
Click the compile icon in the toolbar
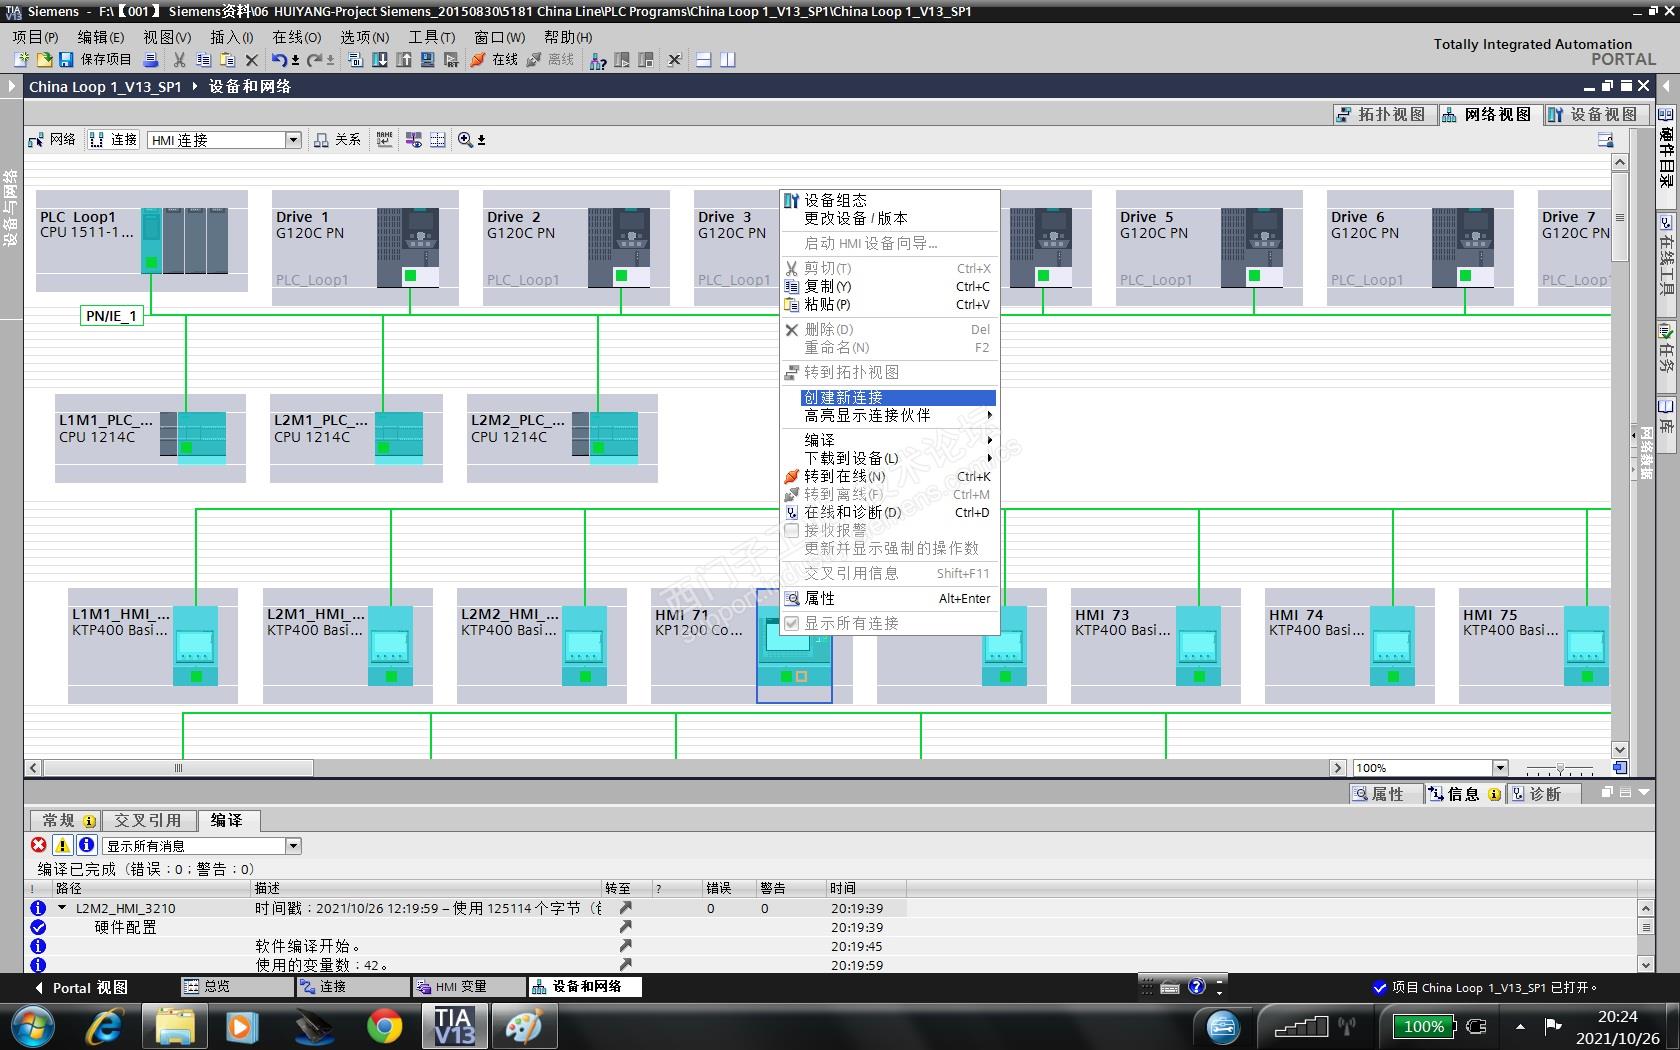(355, 60)
